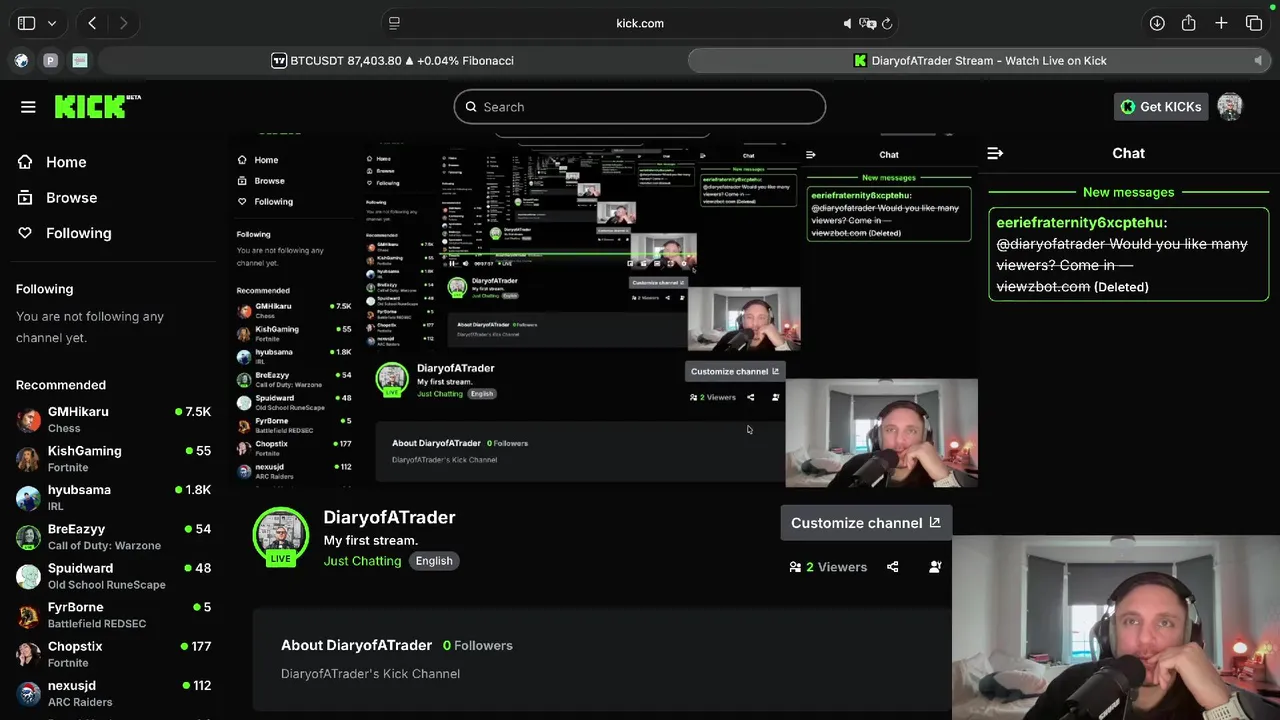Click the kick.com address field
The image size is (1280, 720).
pyautogui.click(x=640, y=23)
